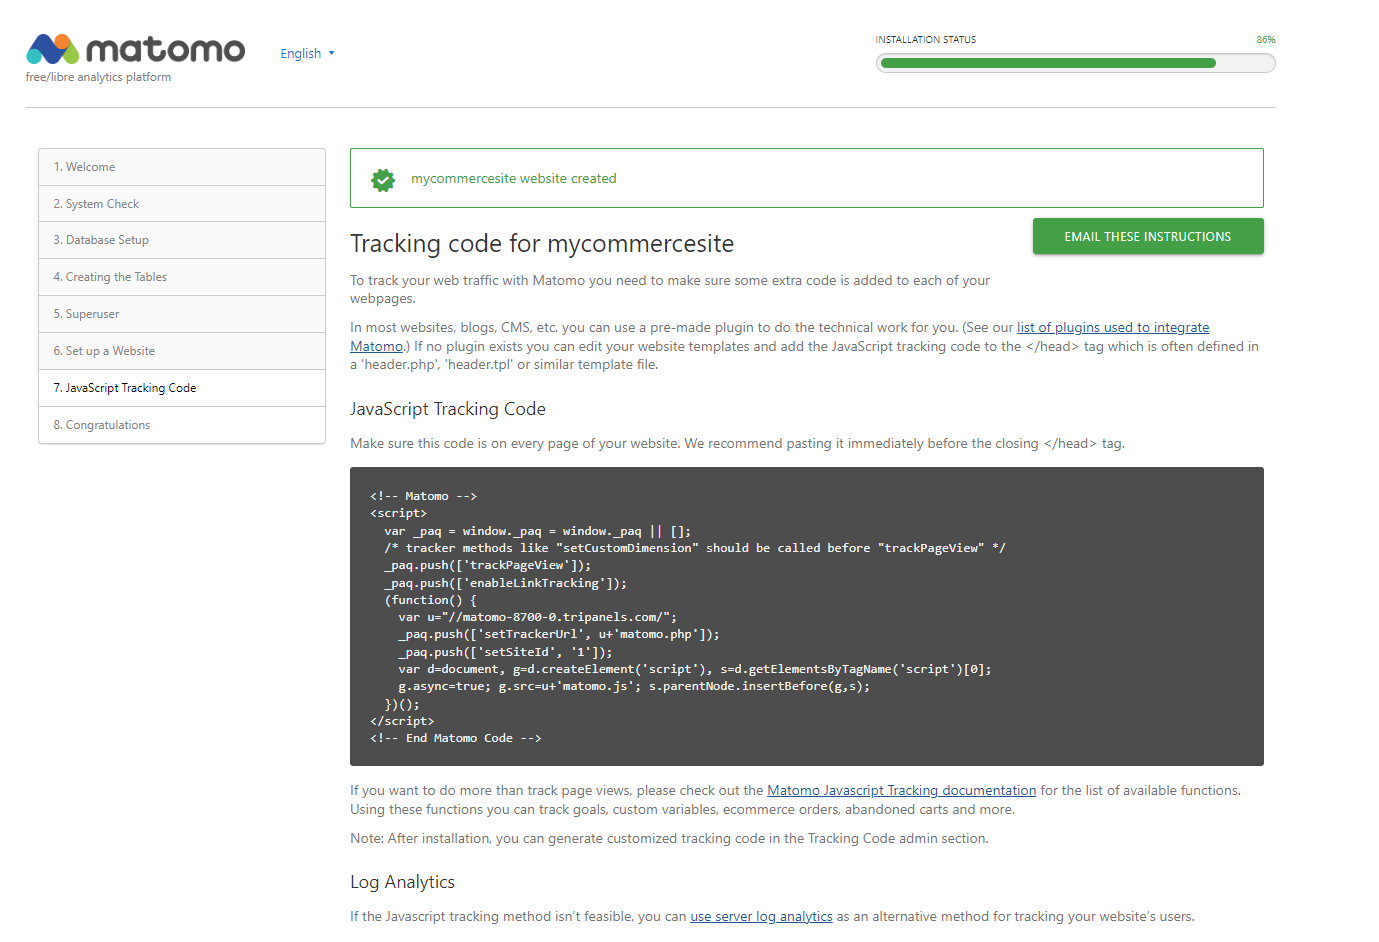Click the Matomo logo
1379x942 pixels.
(x=135, y=49)
